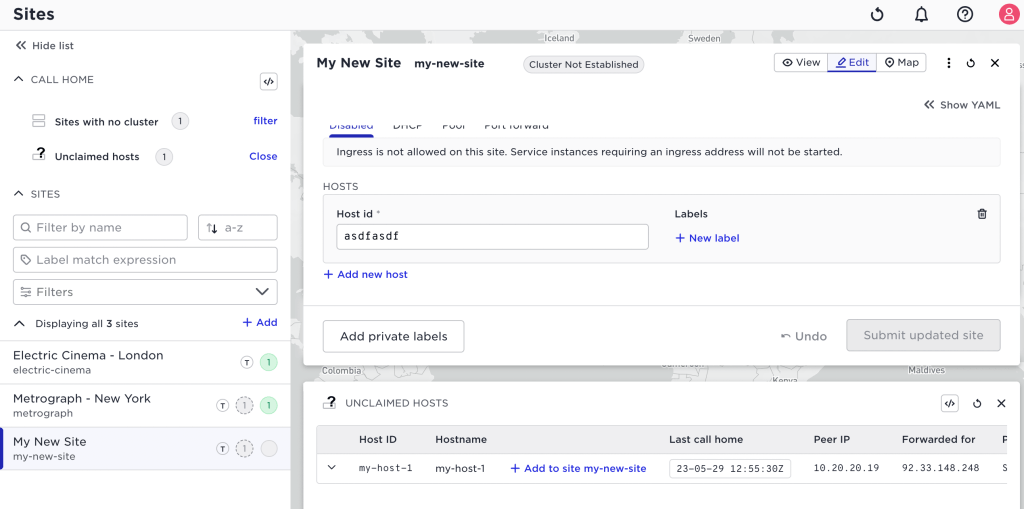The width and height of the screenshot is (1024, 509).
Task: Click the refresh icon in top header
Action: pos(877,14)
